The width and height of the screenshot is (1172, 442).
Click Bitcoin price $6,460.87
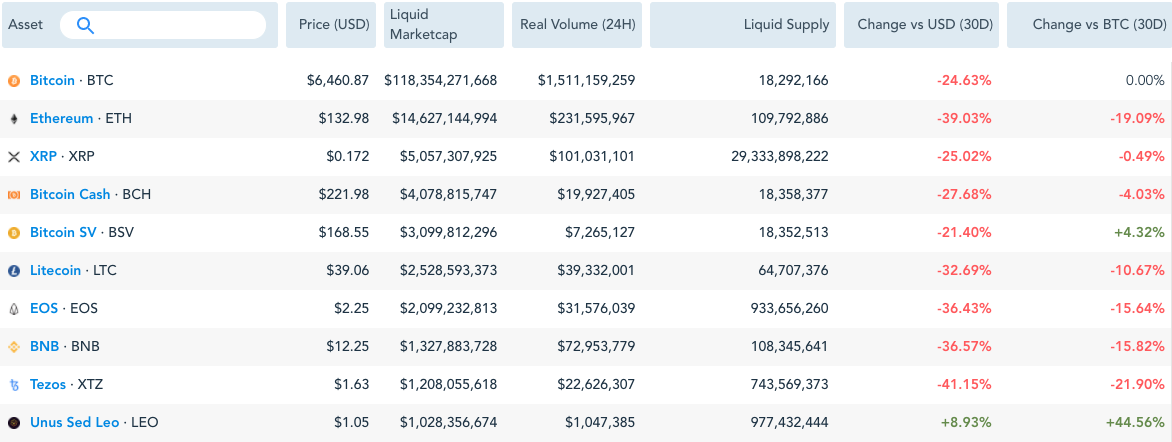point(338,80)
